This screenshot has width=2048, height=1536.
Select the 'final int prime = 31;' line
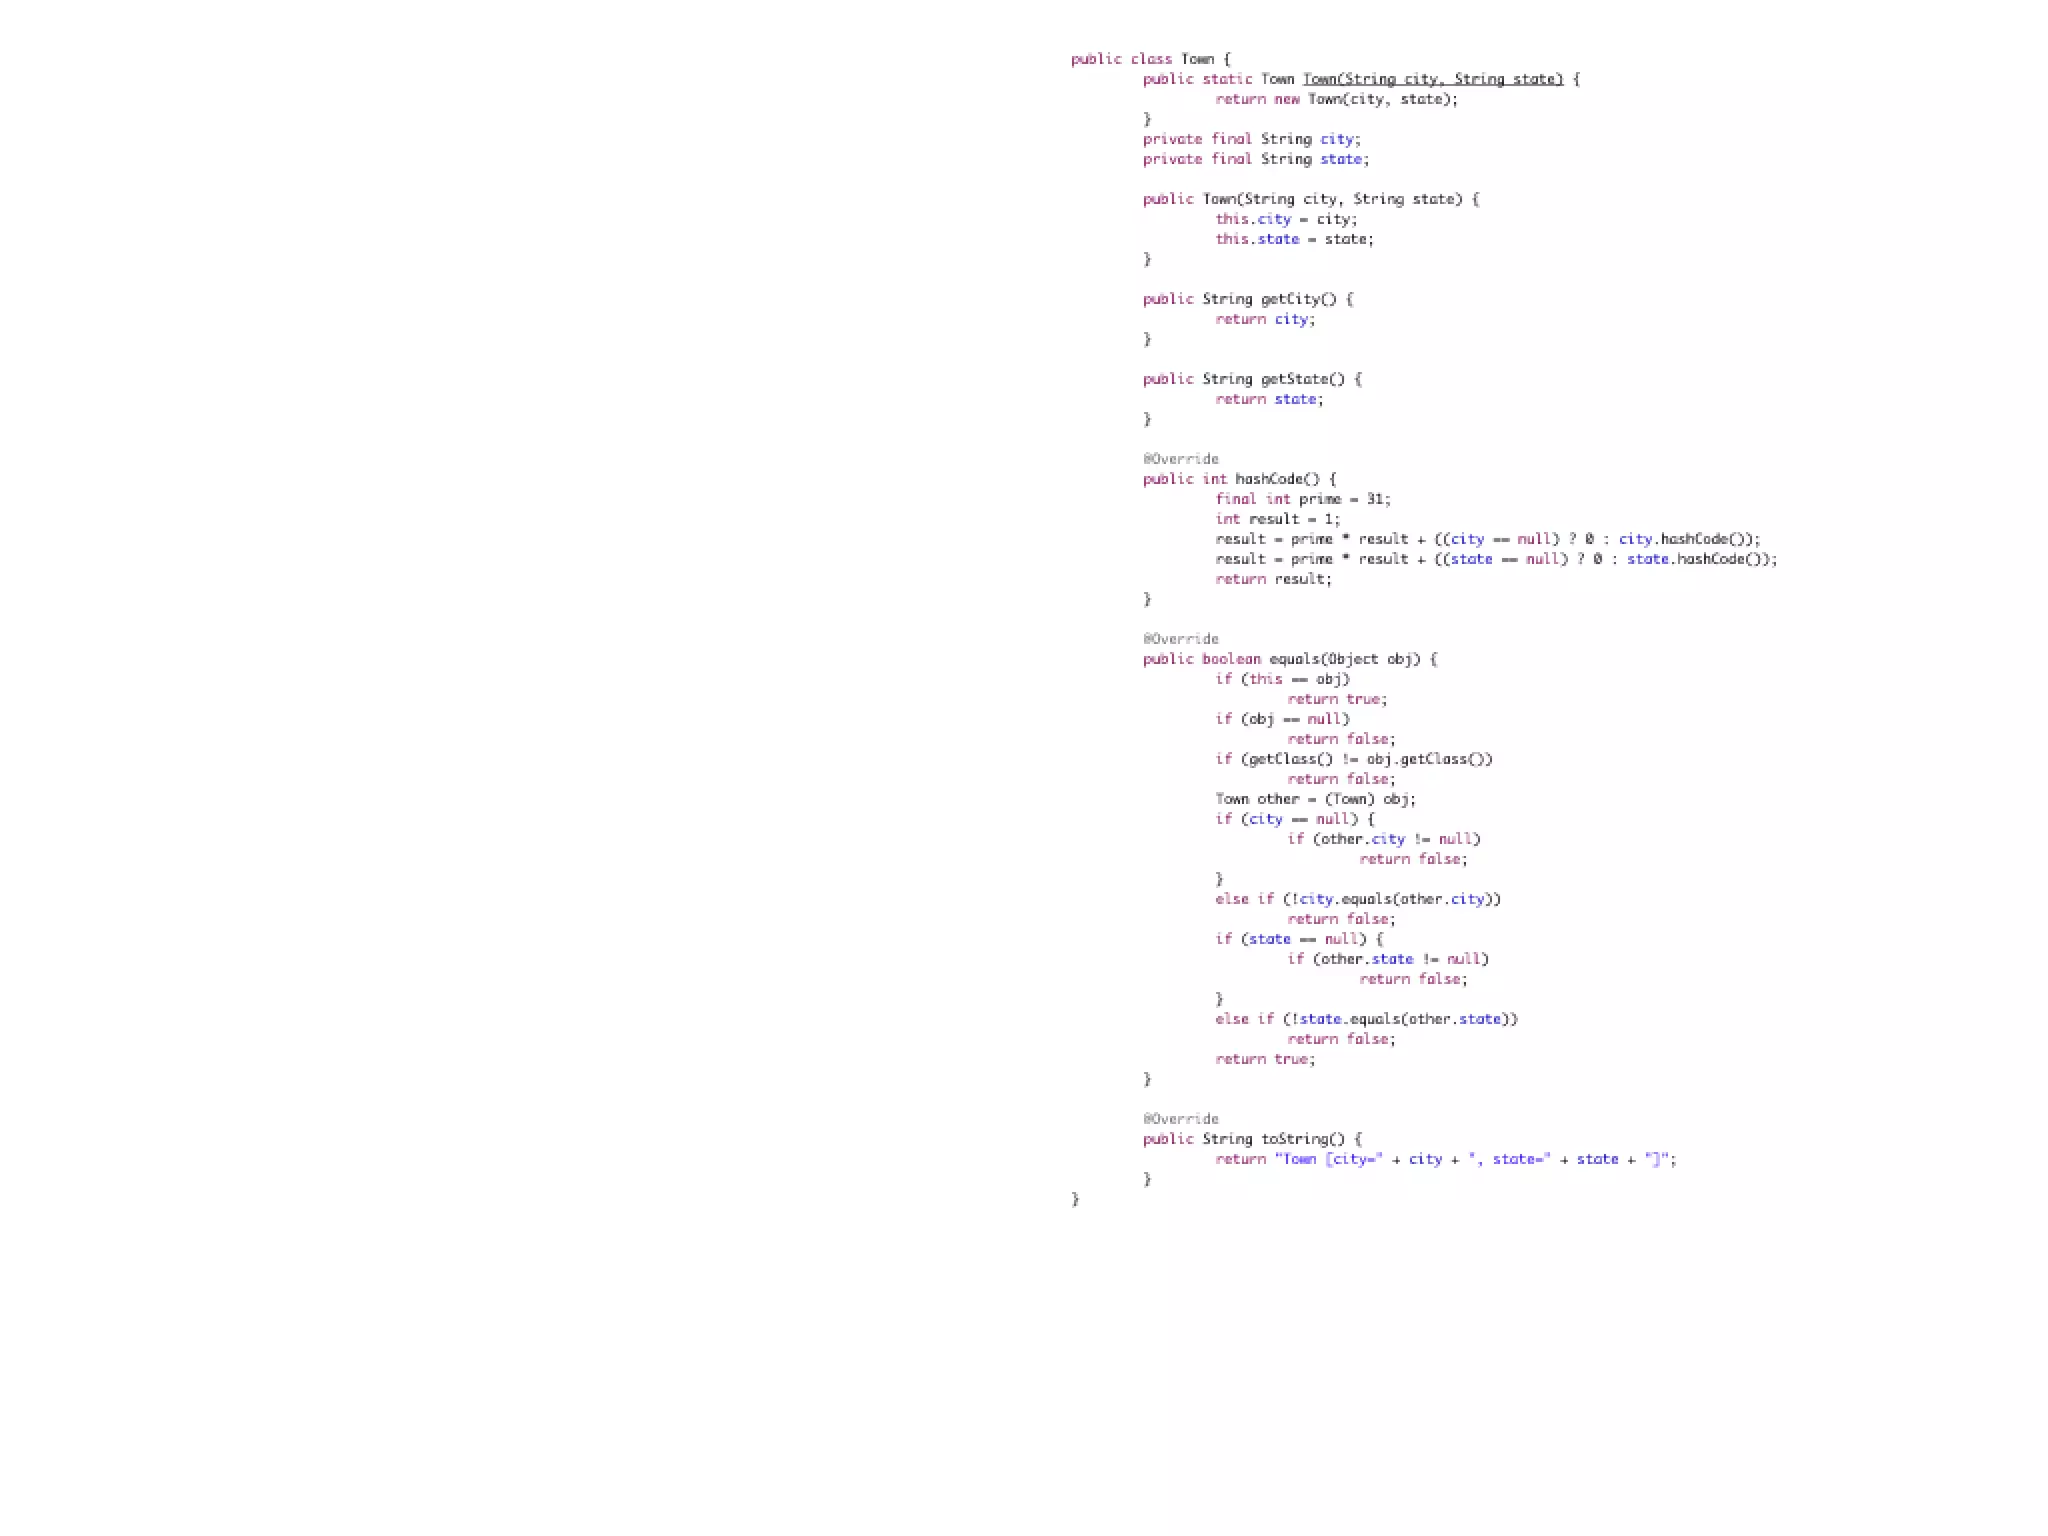coord(1303,499)
